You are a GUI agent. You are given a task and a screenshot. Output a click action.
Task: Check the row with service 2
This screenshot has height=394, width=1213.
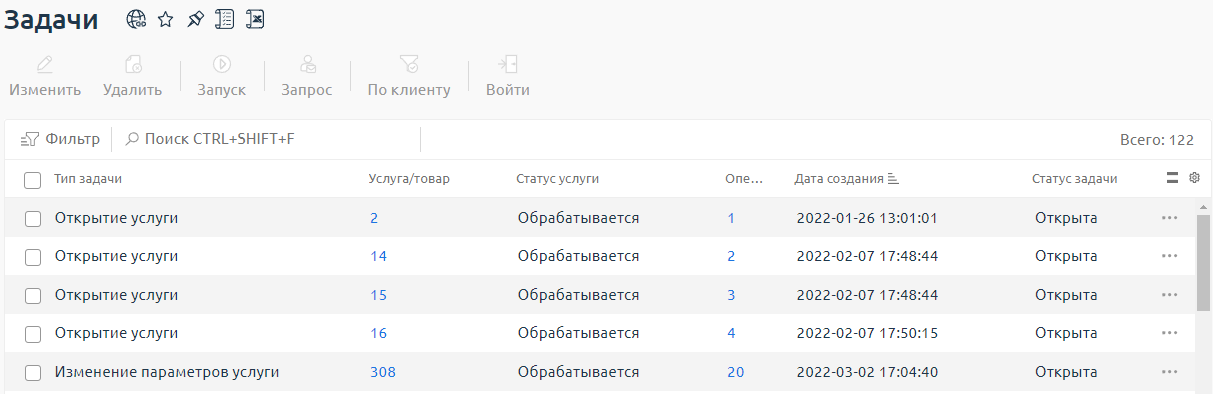[x=32, y=218]
